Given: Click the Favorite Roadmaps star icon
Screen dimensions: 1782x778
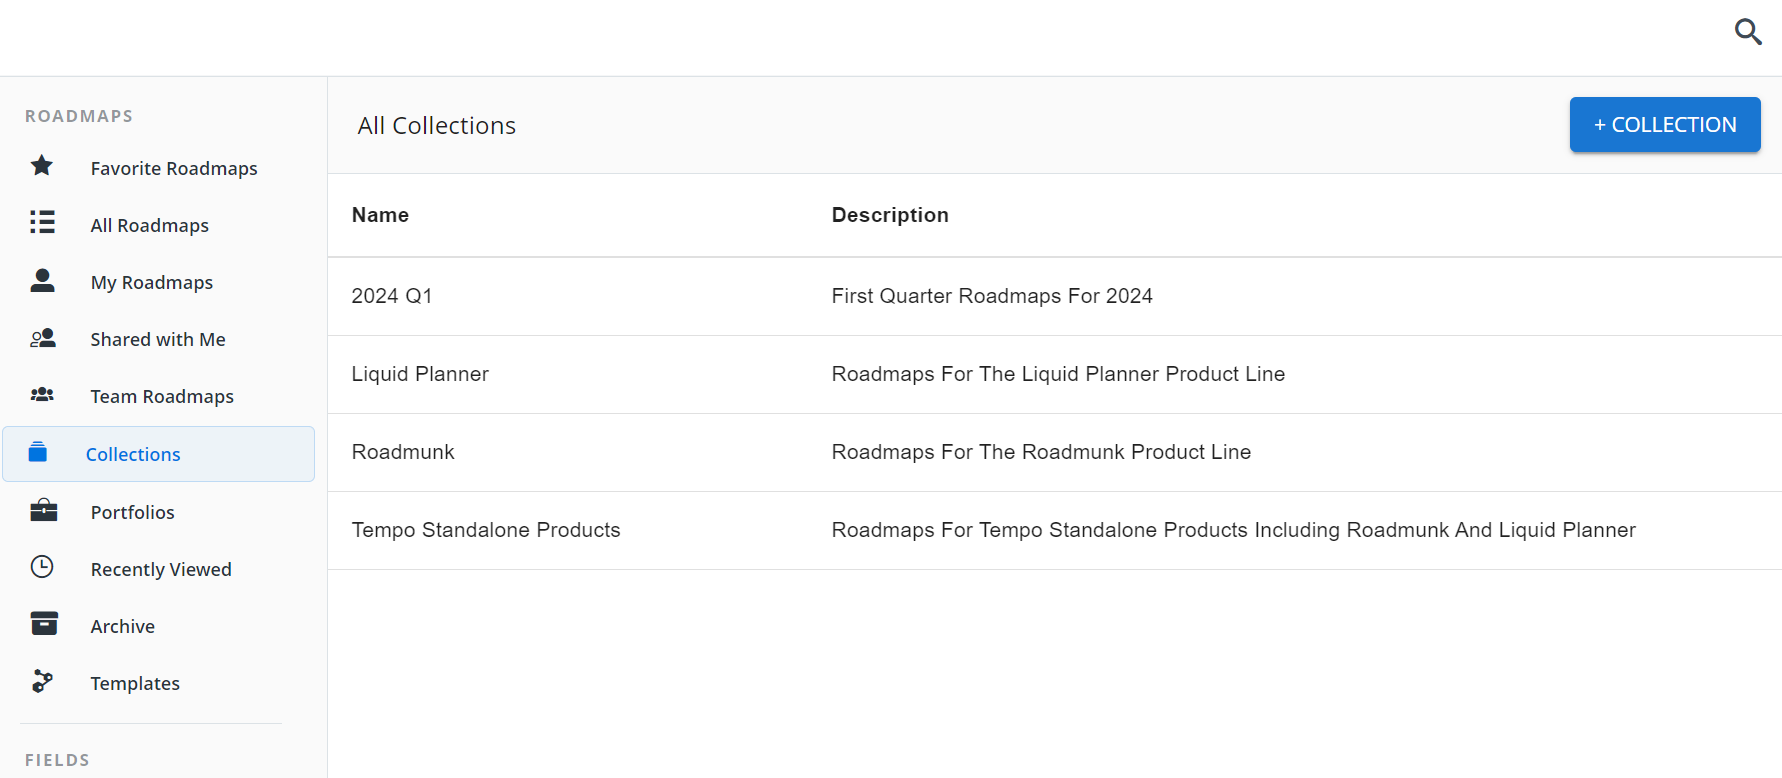Looking at the screenshot, I should click(42, 166).
